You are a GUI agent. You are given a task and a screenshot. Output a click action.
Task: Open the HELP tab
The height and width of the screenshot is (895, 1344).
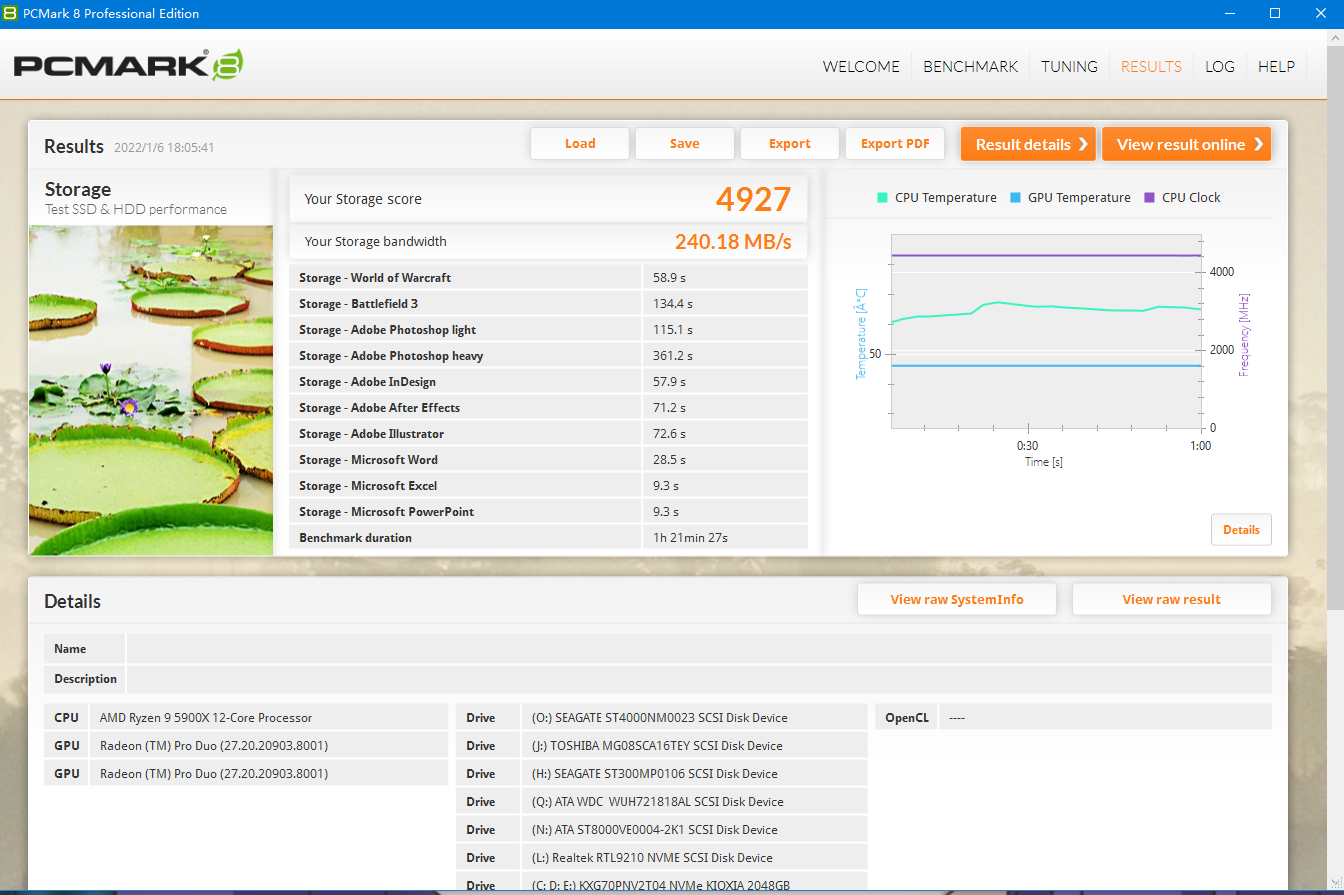click(1276, 66)
